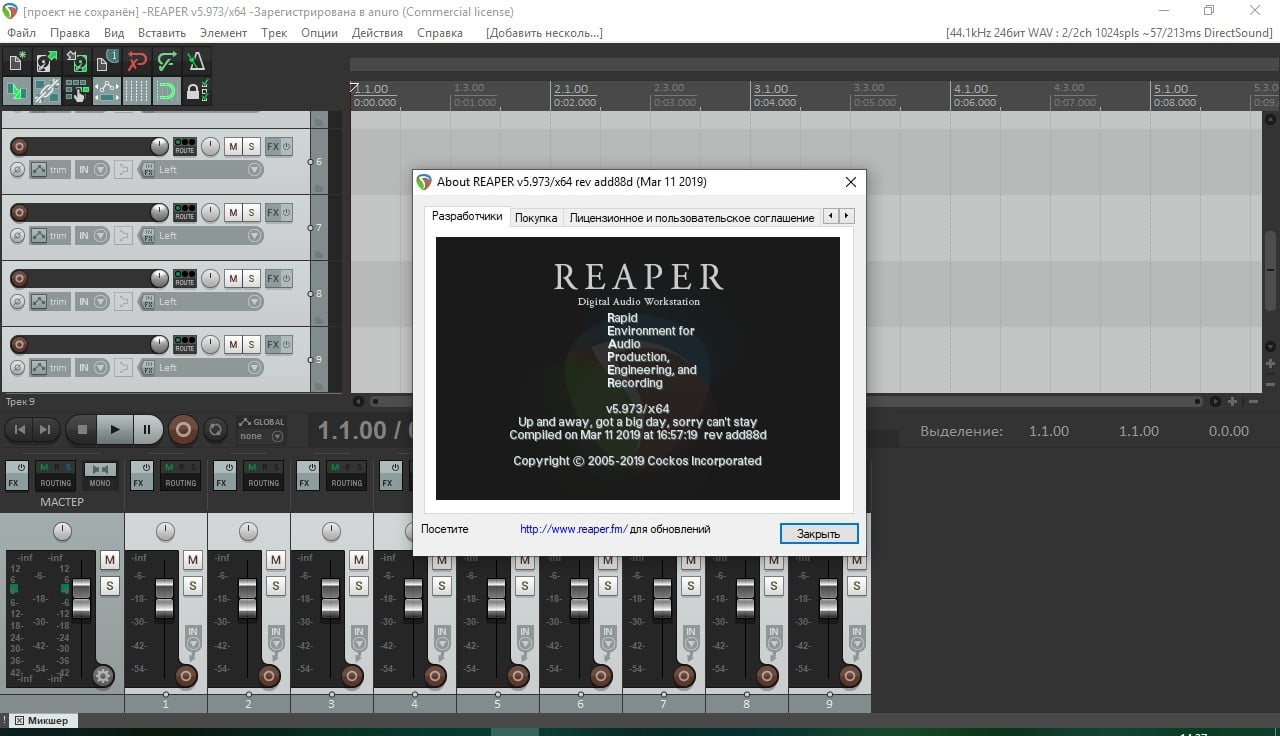Open the Трек menu
Image resolution: width=1280 pixels, height=736 pixels.
click(274, 32)
